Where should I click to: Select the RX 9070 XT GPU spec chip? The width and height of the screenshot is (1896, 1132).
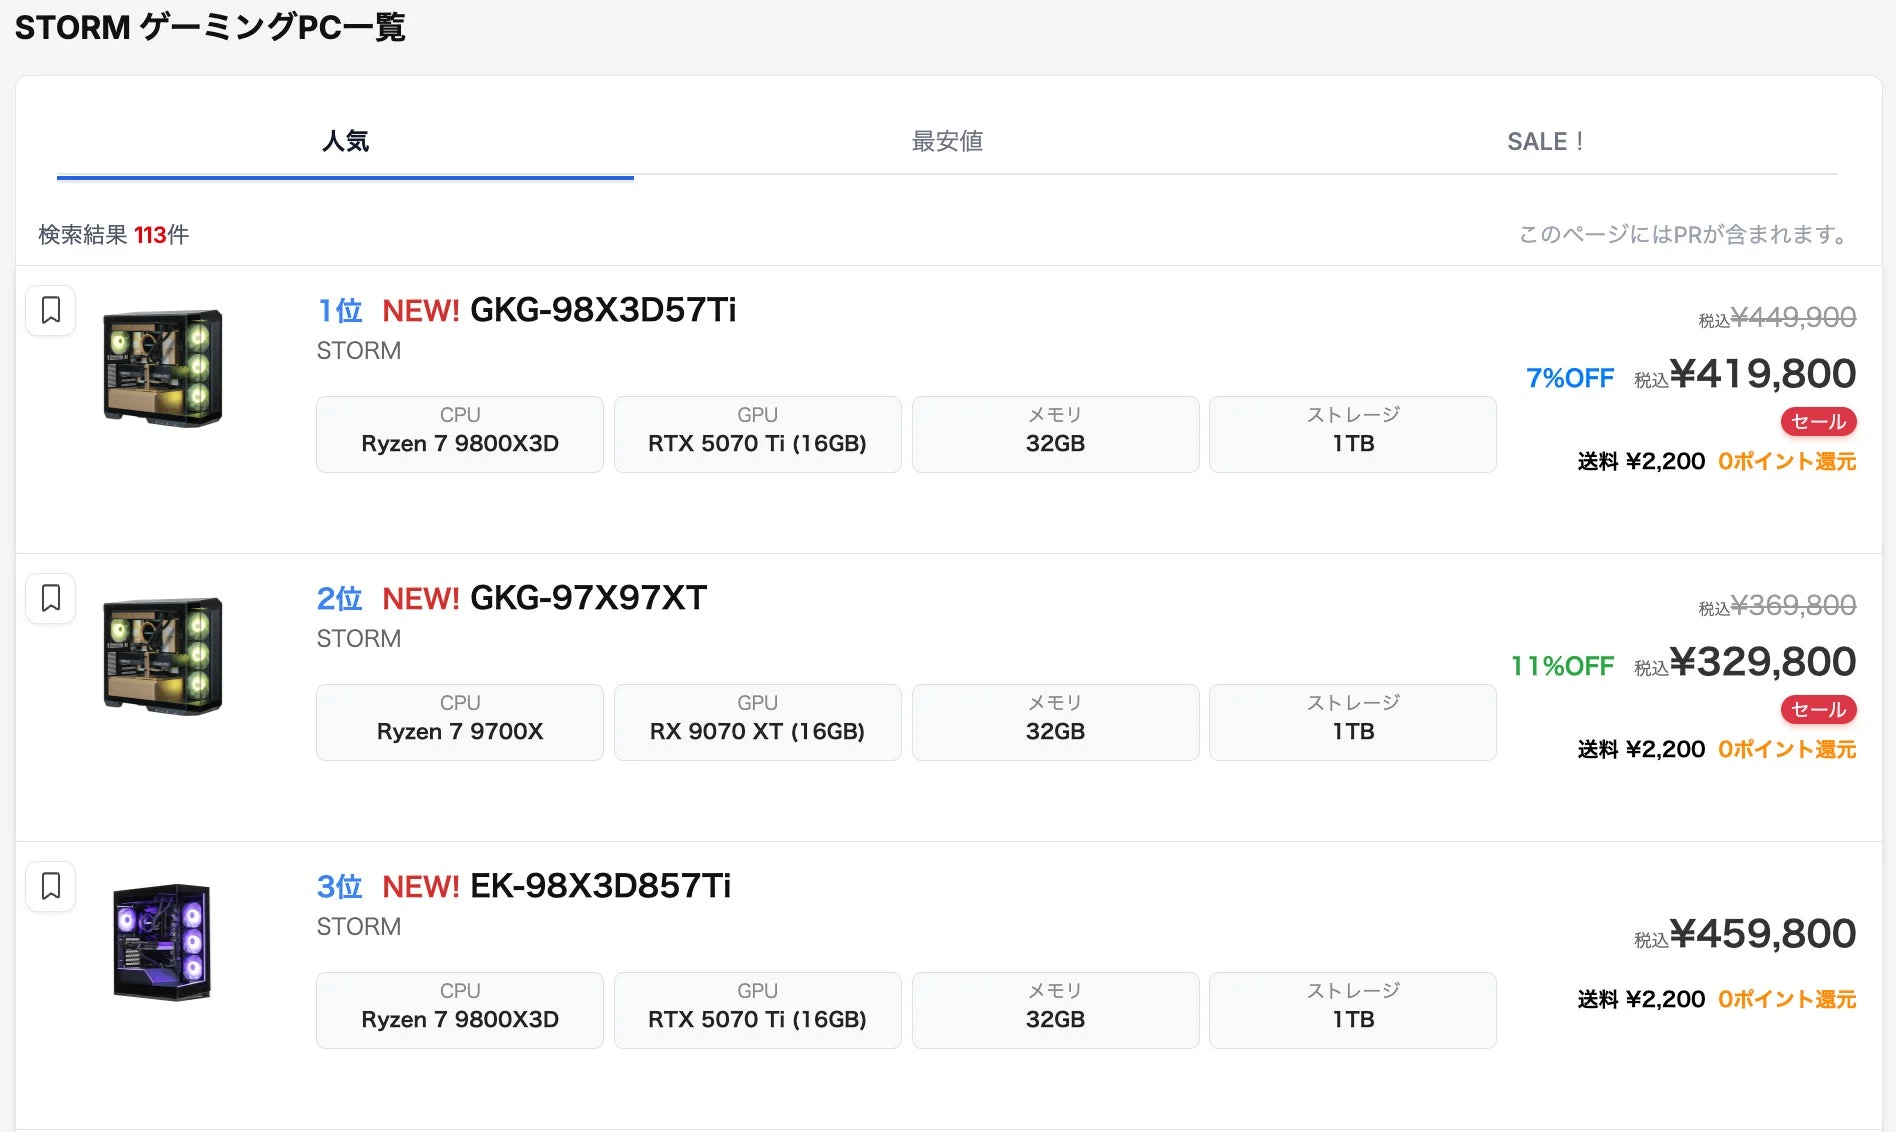pyautogui.click(x=756, y=731)
